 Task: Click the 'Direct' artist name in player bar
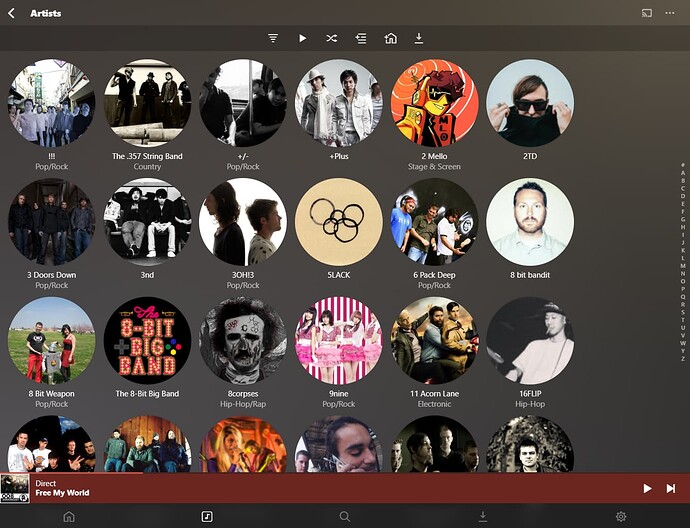(45, 483)
